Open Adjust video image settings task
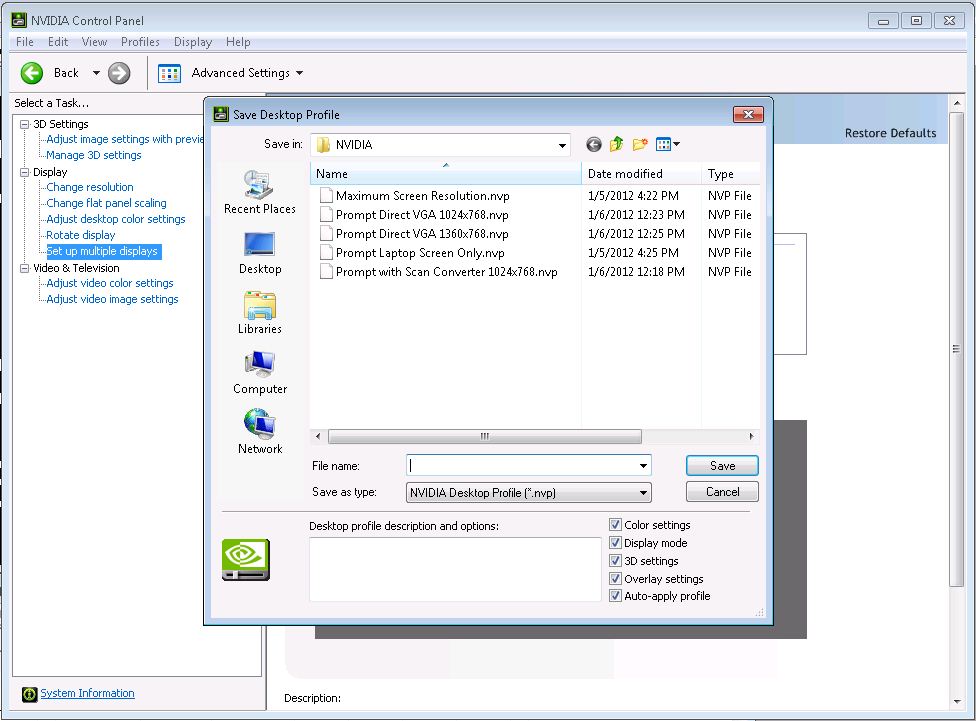The width and height of the screenshot is (976, 721). pos(112,299)
